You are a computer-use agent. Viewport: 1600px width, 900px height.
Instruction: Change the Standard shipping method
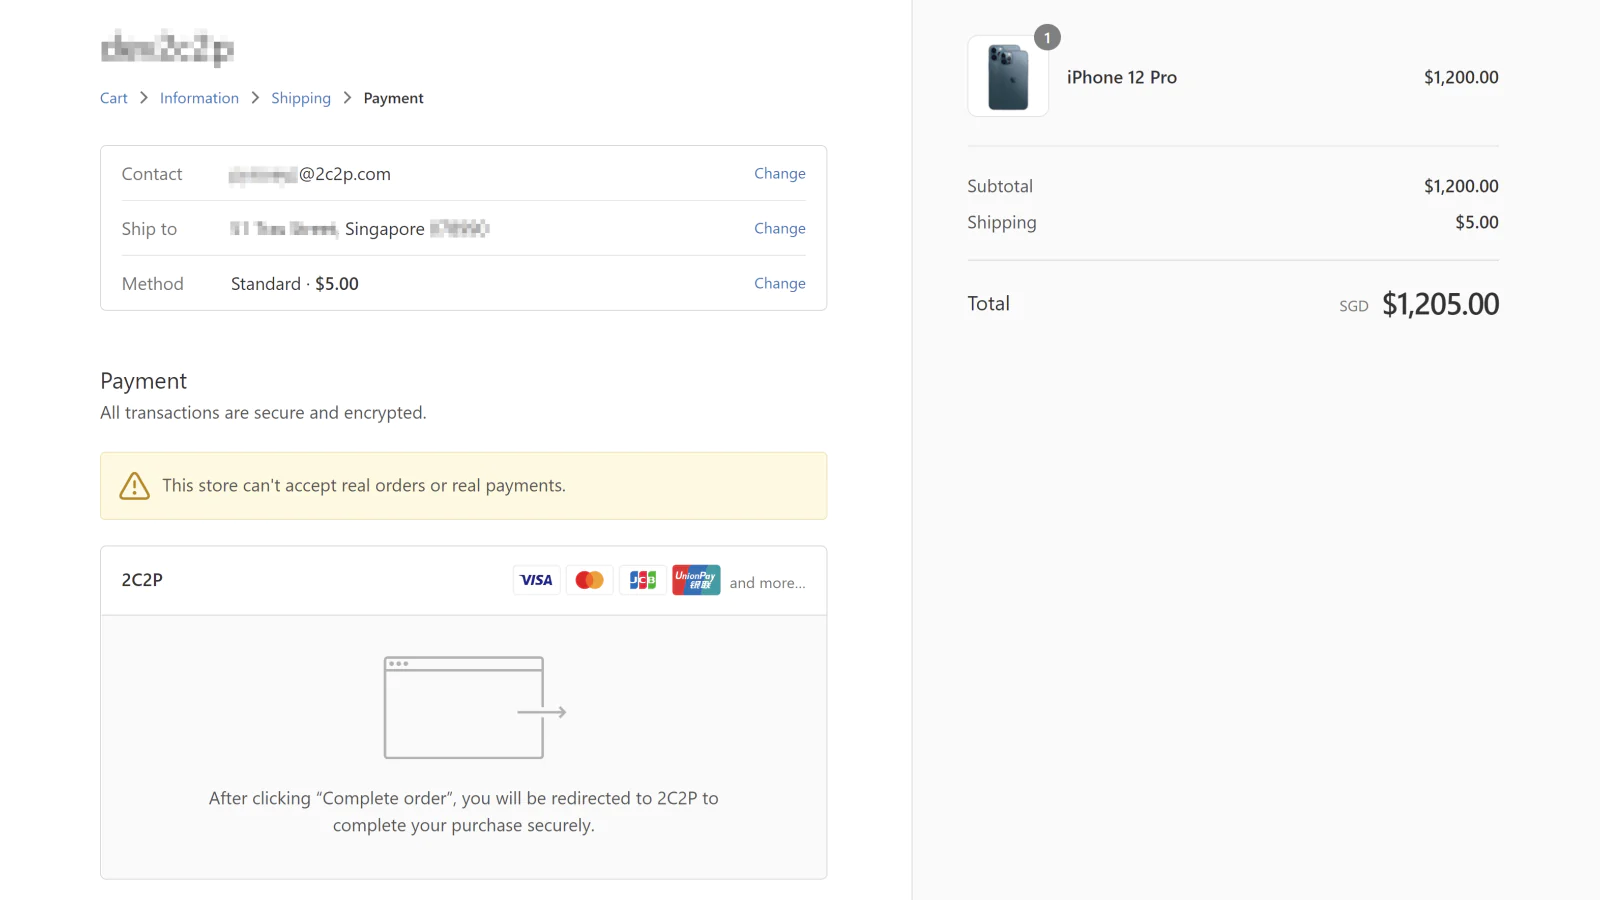tap(779, 283)
